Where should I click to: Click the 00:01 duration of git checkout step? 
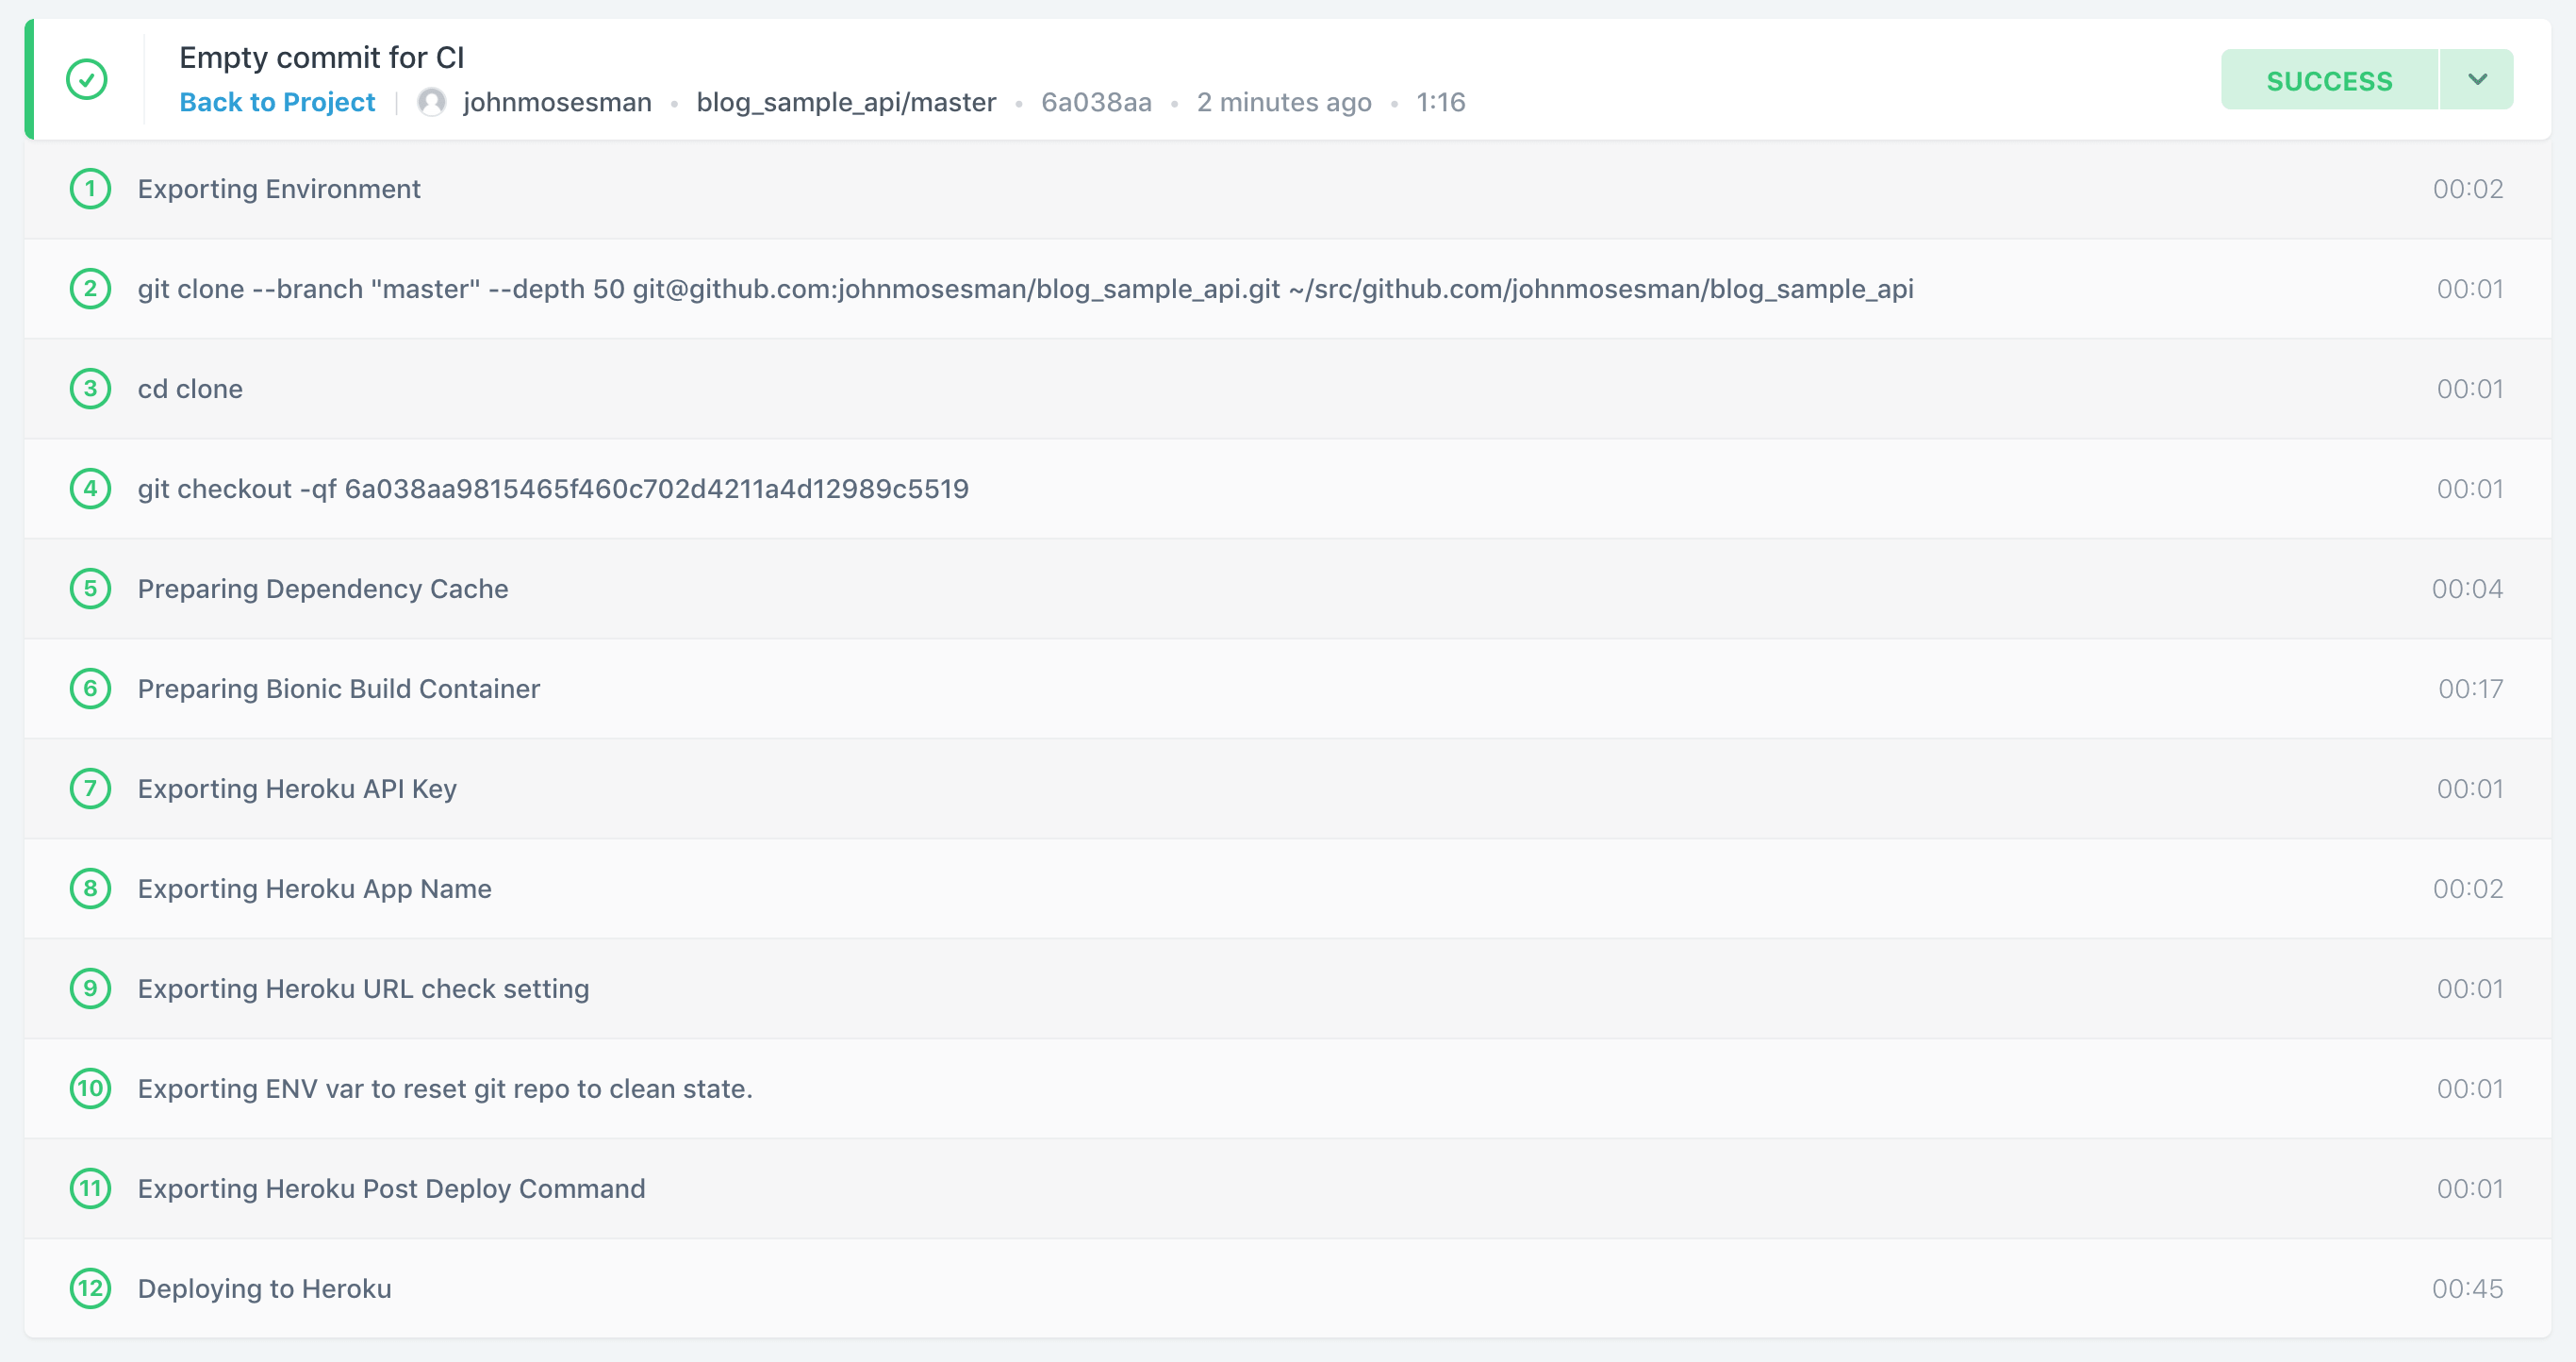(2470, 489)
